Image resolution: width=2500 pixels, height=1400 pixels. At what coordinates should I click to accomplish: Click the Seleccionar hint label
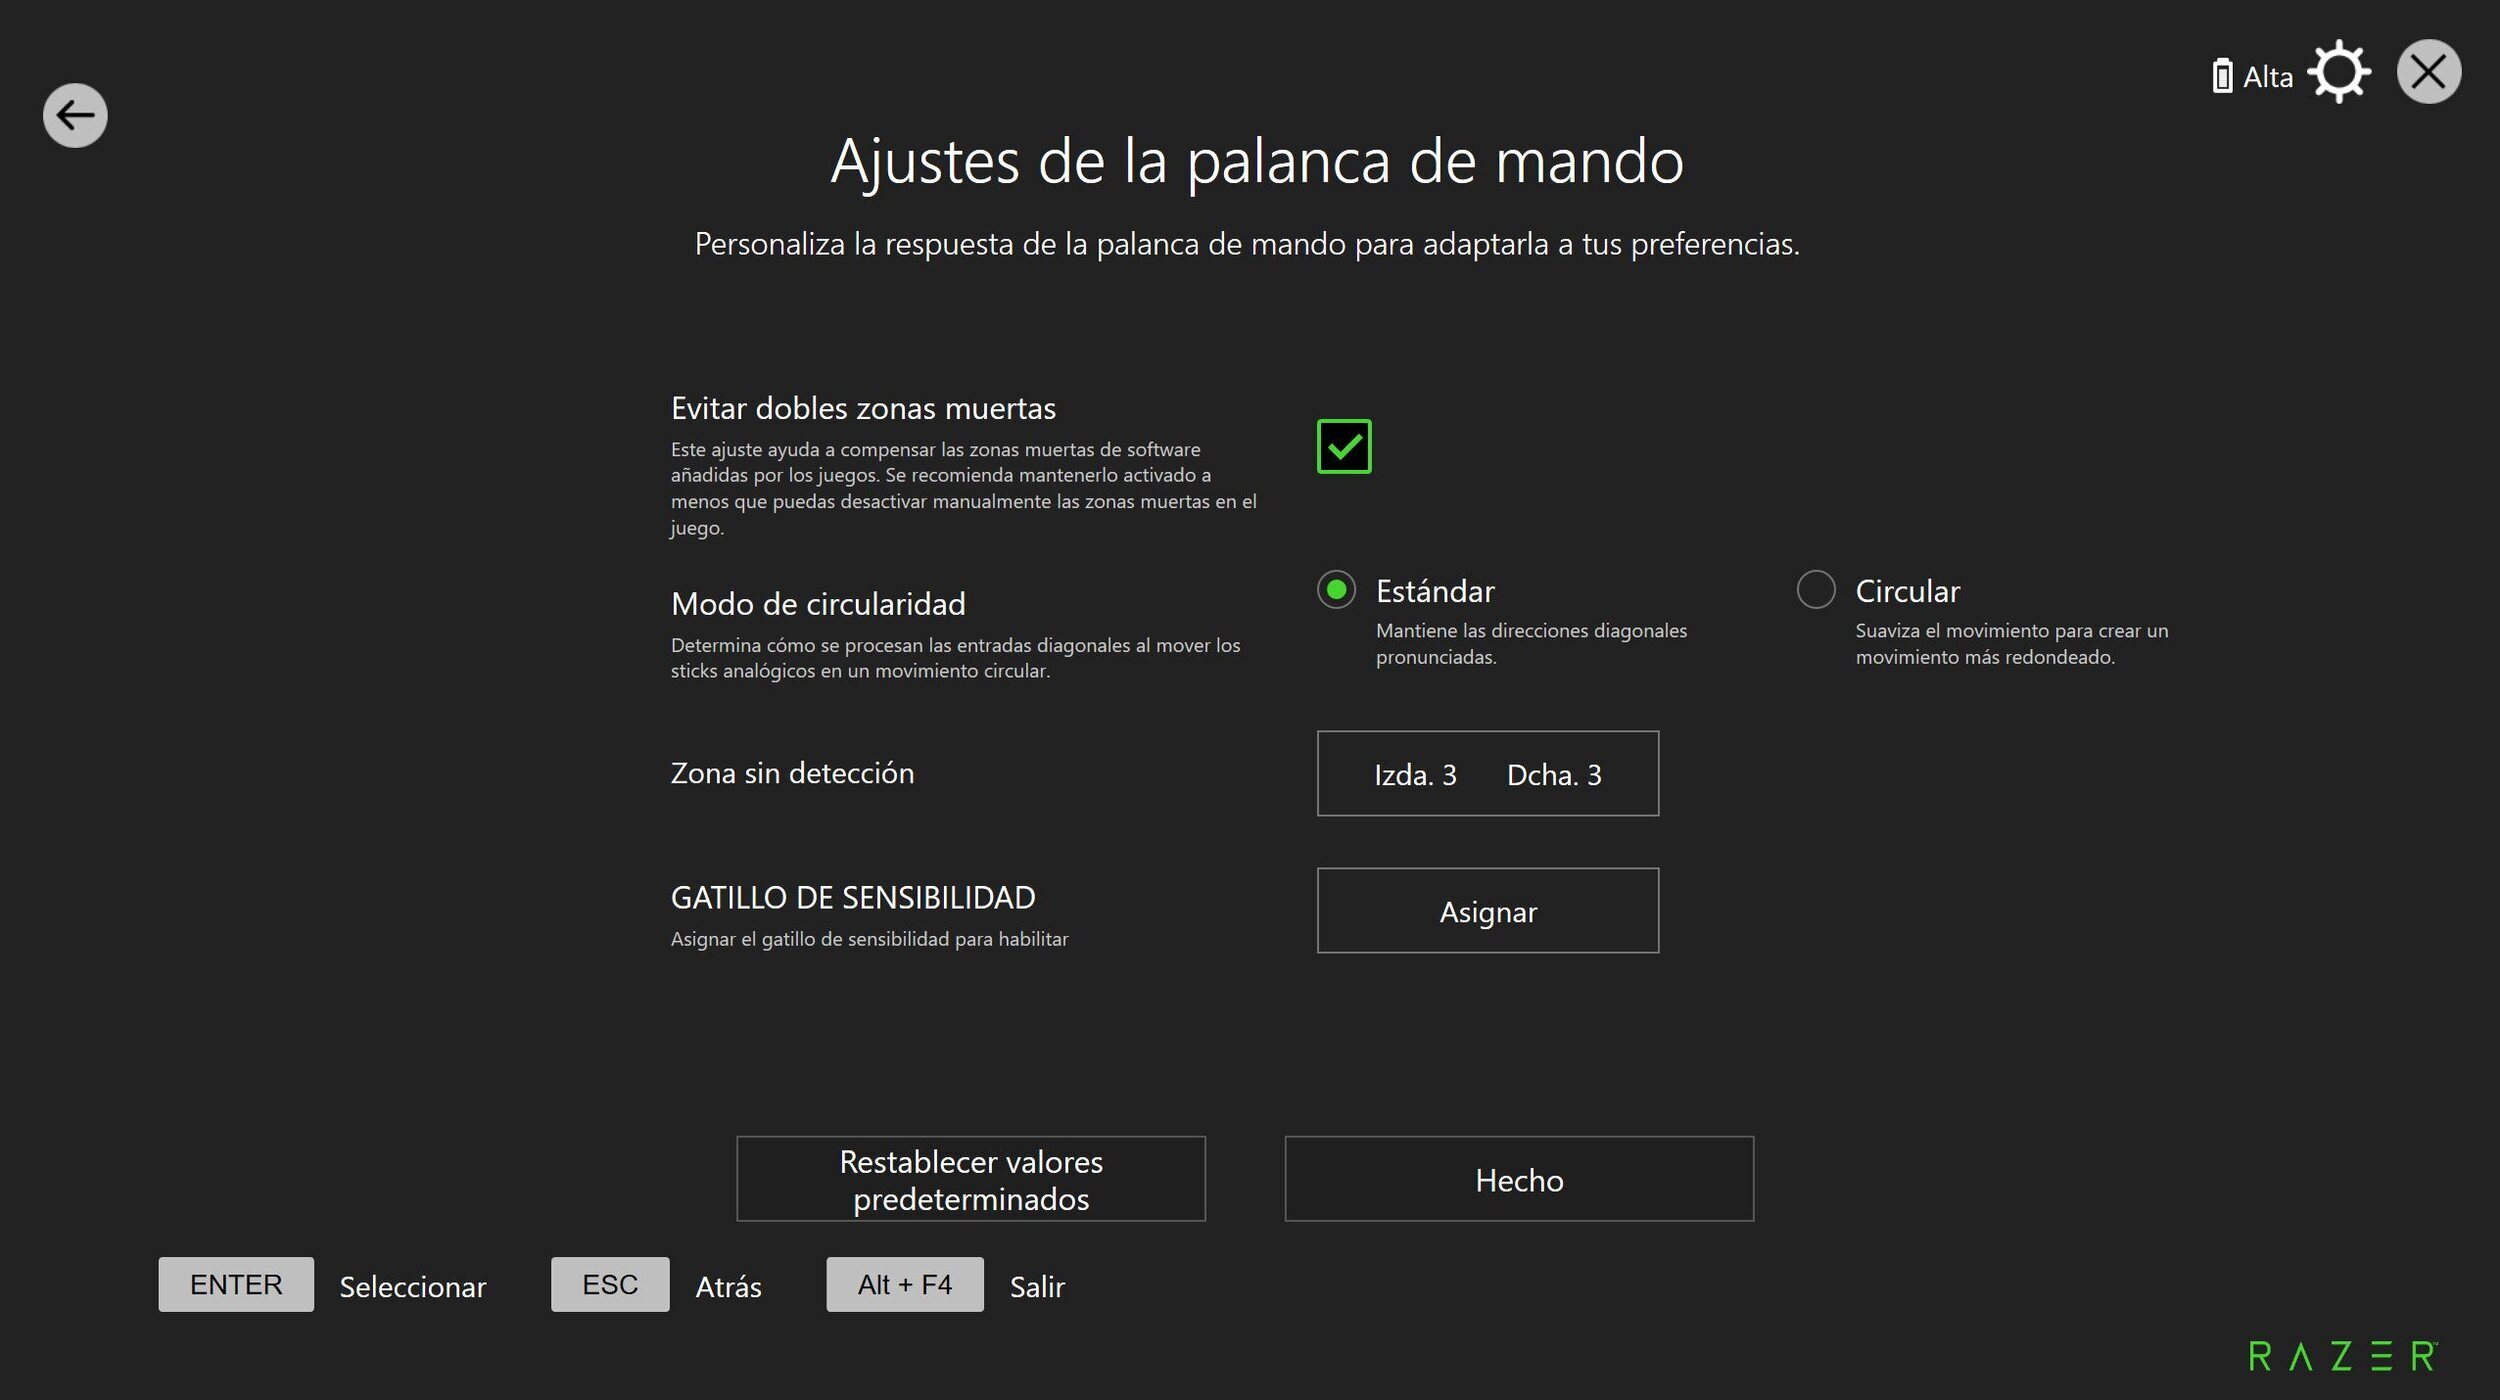pyautogui.click(x=413, y=1287)
